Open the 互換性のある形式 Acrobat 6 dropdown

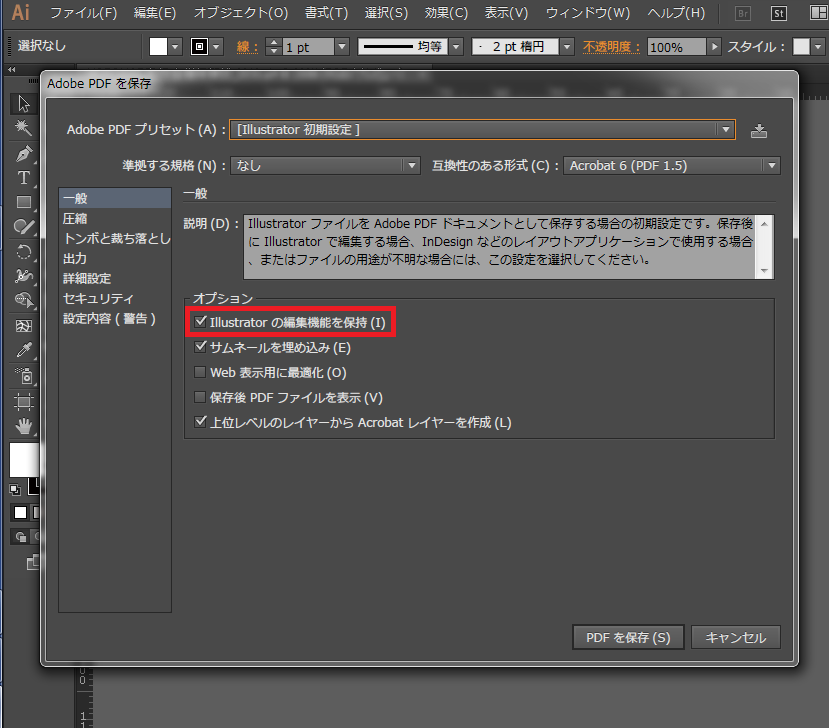[671, 165]
